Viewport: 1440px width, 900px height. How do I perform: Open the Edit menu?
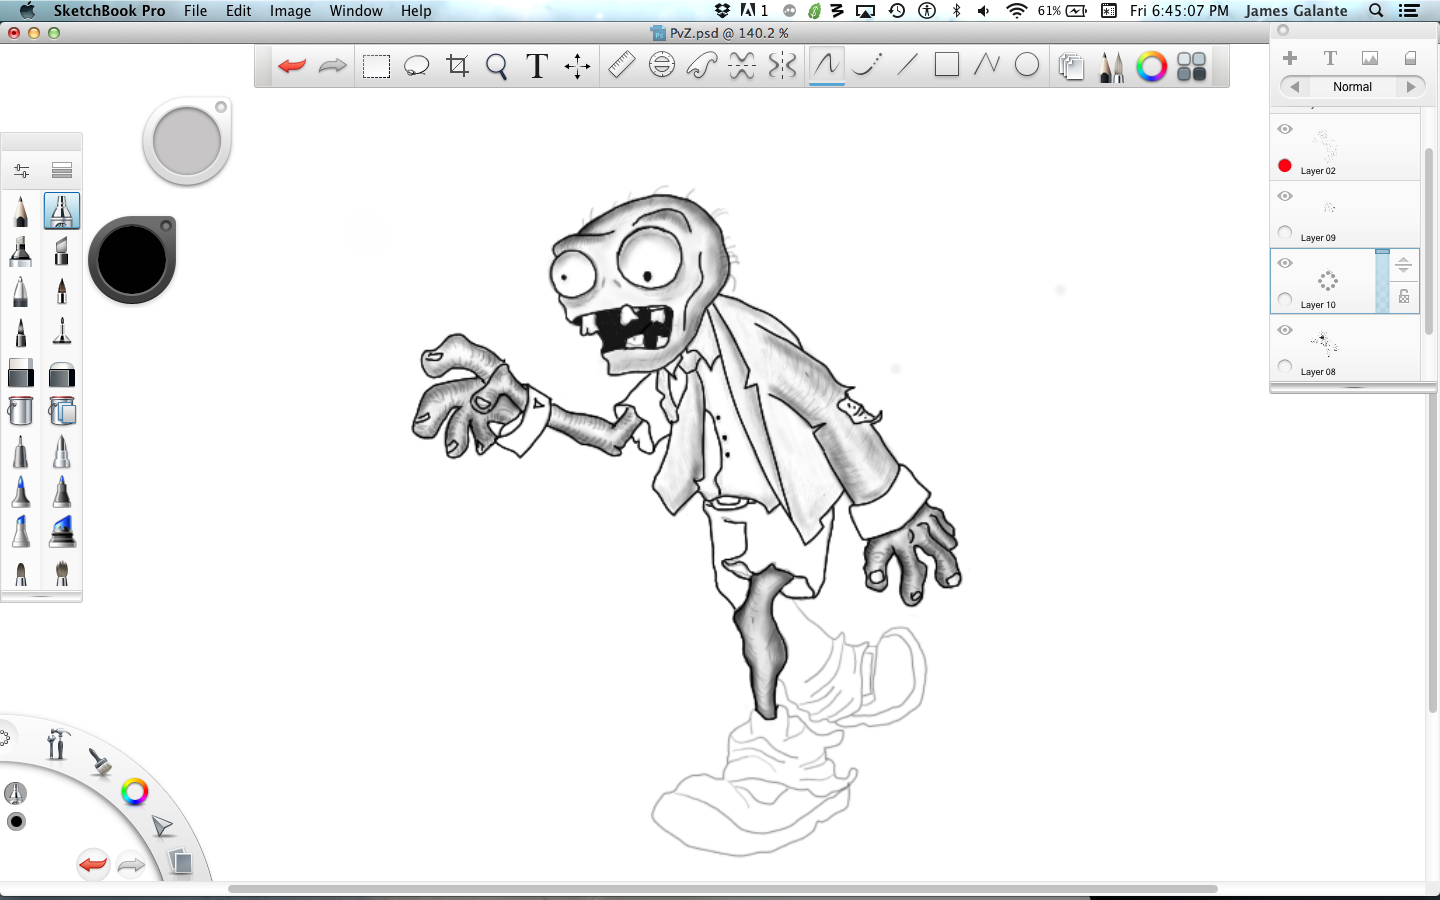tap(238, 11)
